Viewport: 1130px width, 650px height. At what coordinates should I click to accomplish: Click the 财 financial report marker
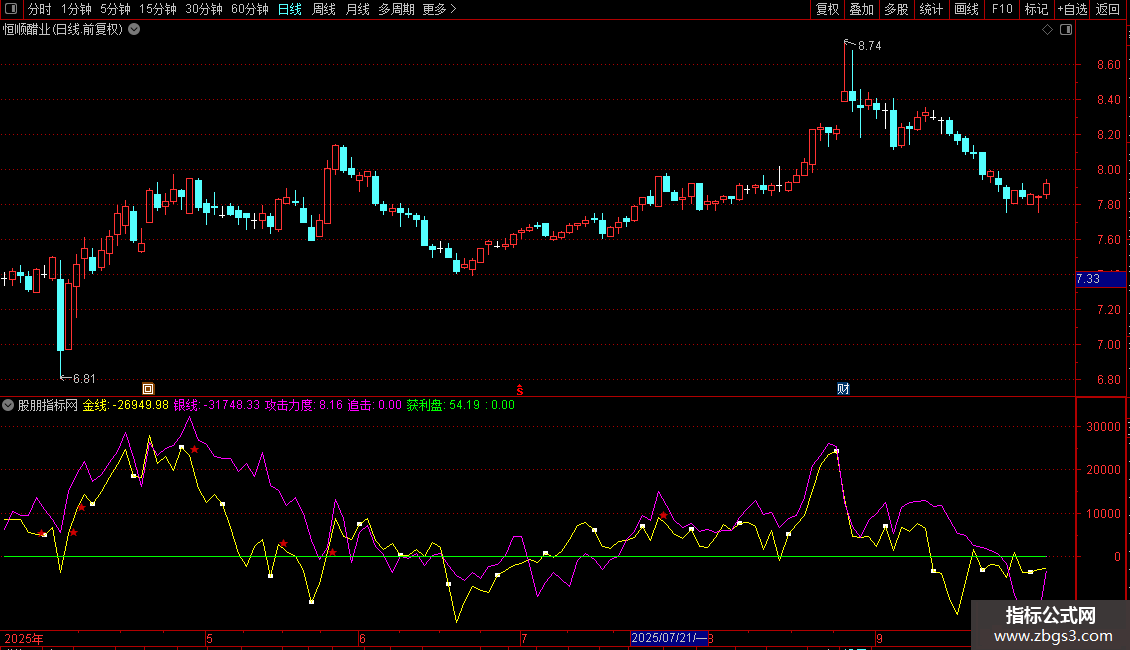[x=843, y=389]
